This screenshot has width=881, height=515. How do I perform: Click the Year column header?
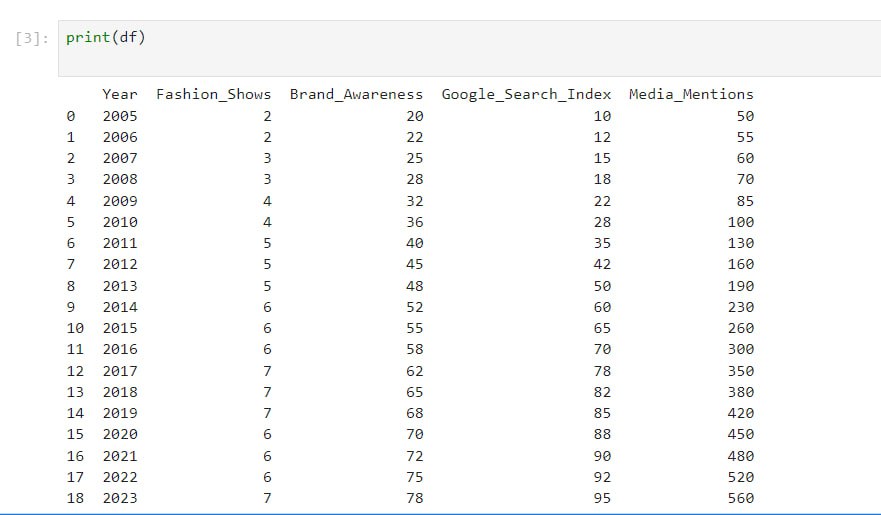tap(120, 94)
